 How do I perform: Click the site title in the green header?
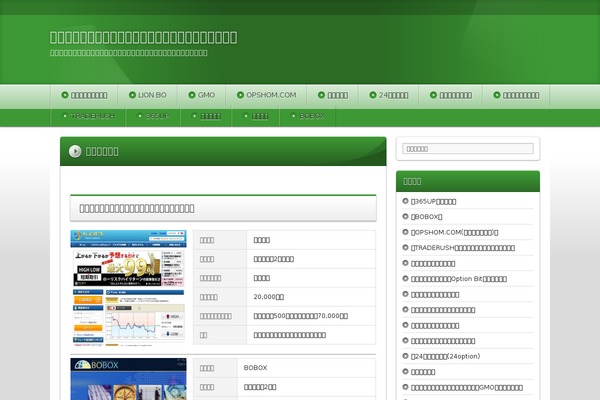pyautogui.click(x=143, y=38)
